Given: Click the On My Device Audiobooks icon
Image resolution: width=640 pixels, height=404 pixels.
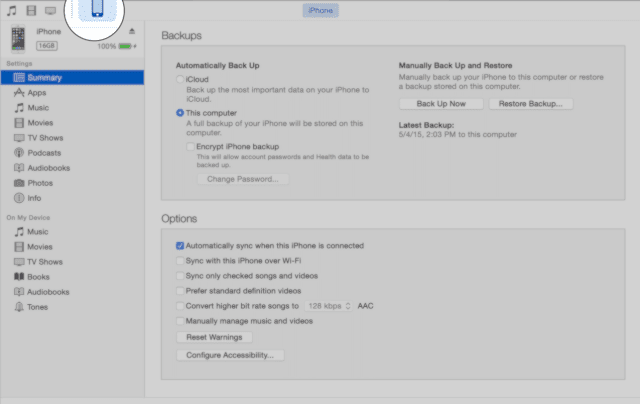Looking at the screenshot, I should (x=19, y=292).
